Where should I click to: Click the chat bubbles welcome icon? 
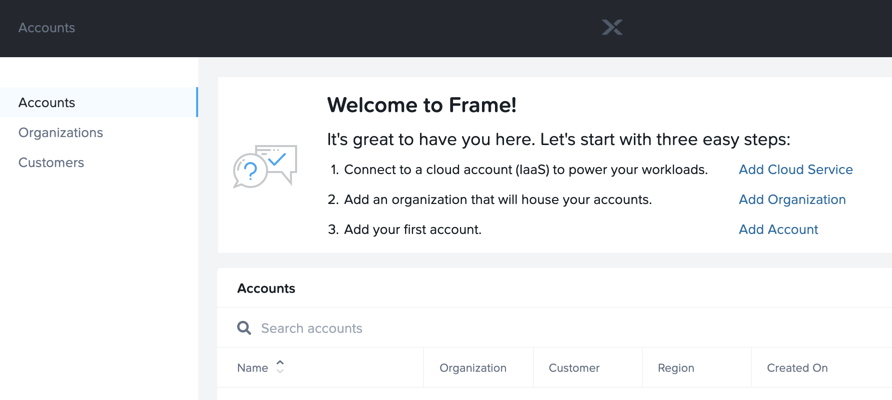265,166
